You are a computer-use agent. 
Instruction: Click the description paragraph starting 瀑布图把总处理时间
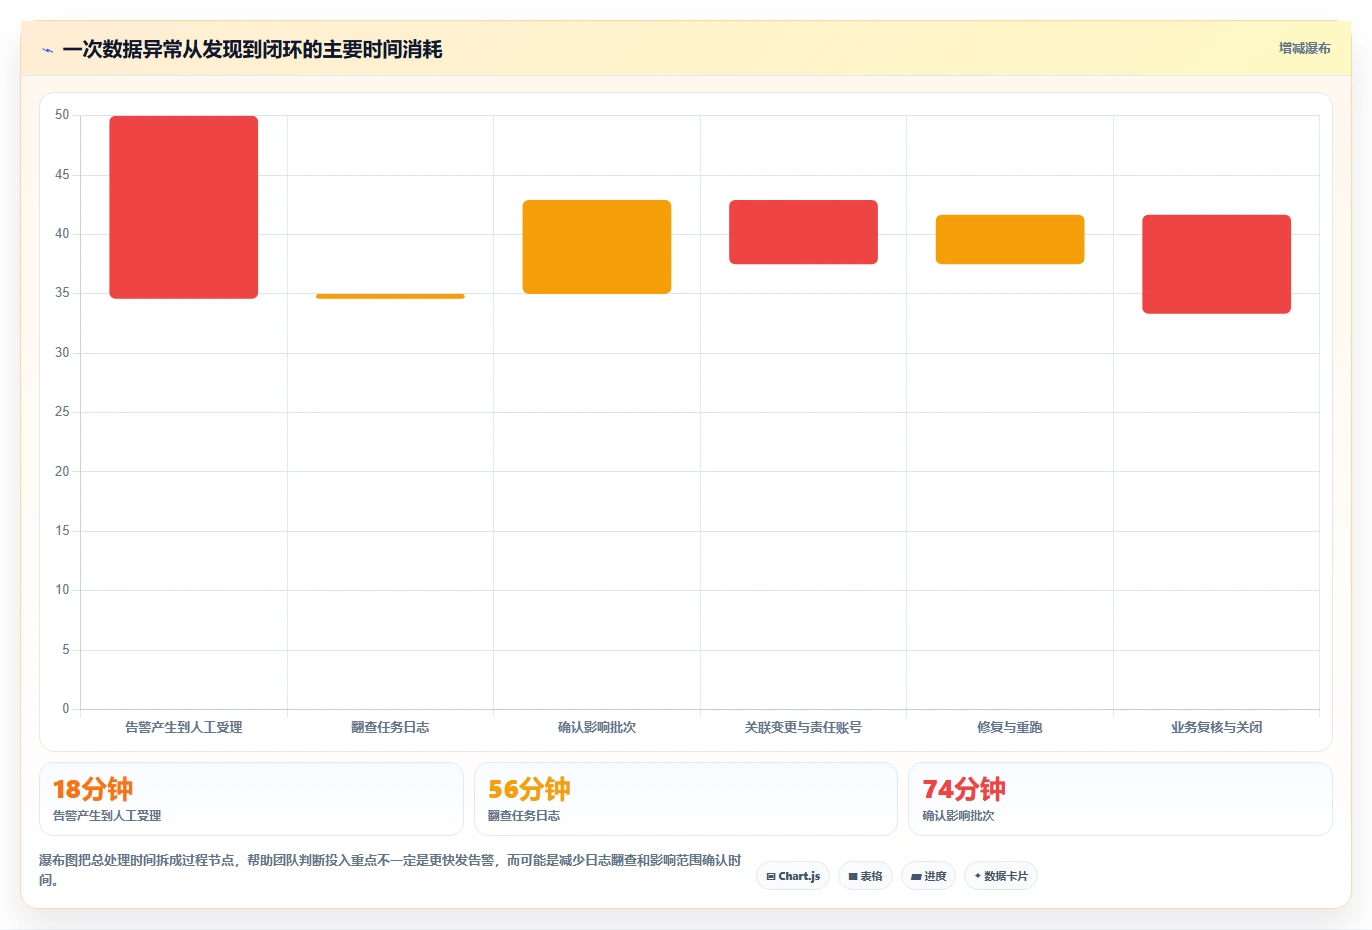pos(390,870)
